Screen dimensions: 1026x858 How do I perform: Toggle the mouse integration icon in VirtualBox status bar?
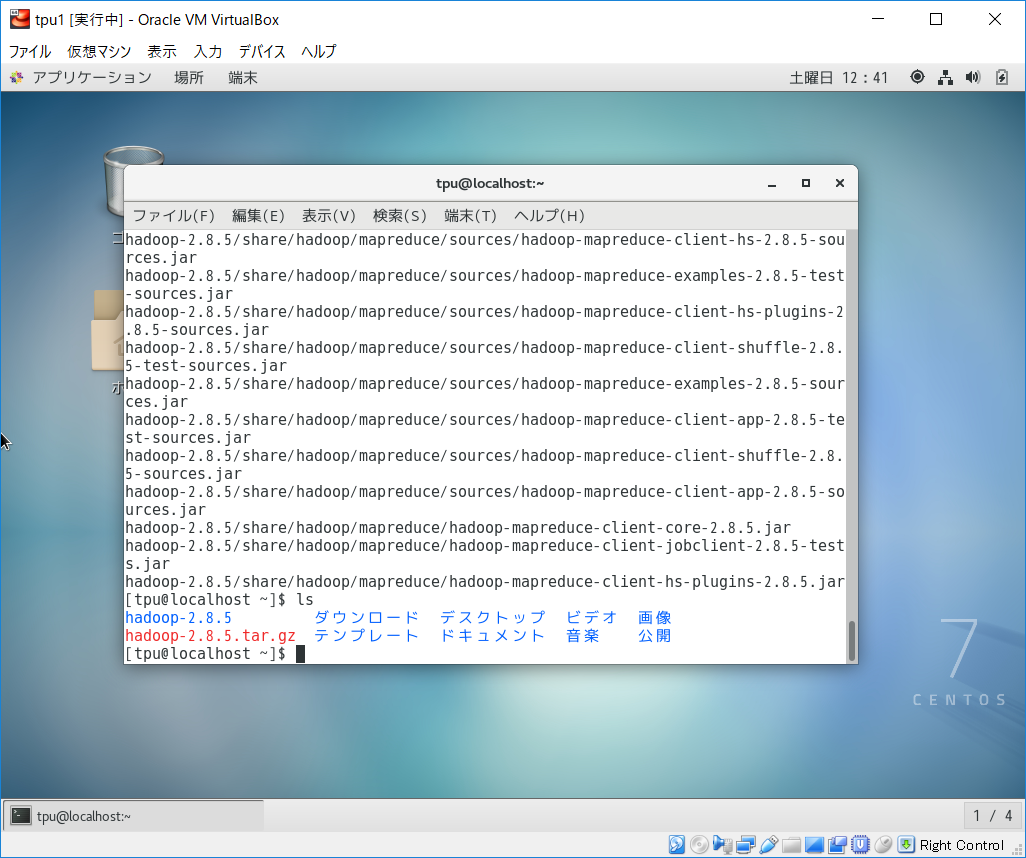(884, 844)
